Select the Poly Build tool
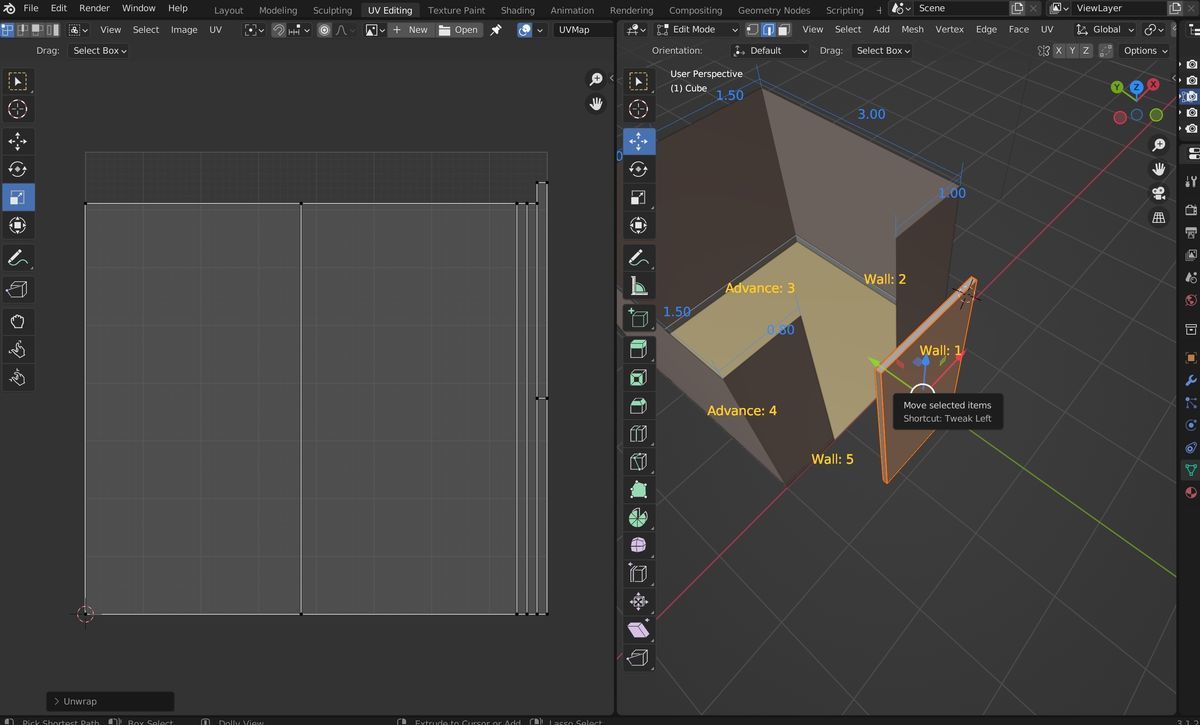 pos(639,489)
